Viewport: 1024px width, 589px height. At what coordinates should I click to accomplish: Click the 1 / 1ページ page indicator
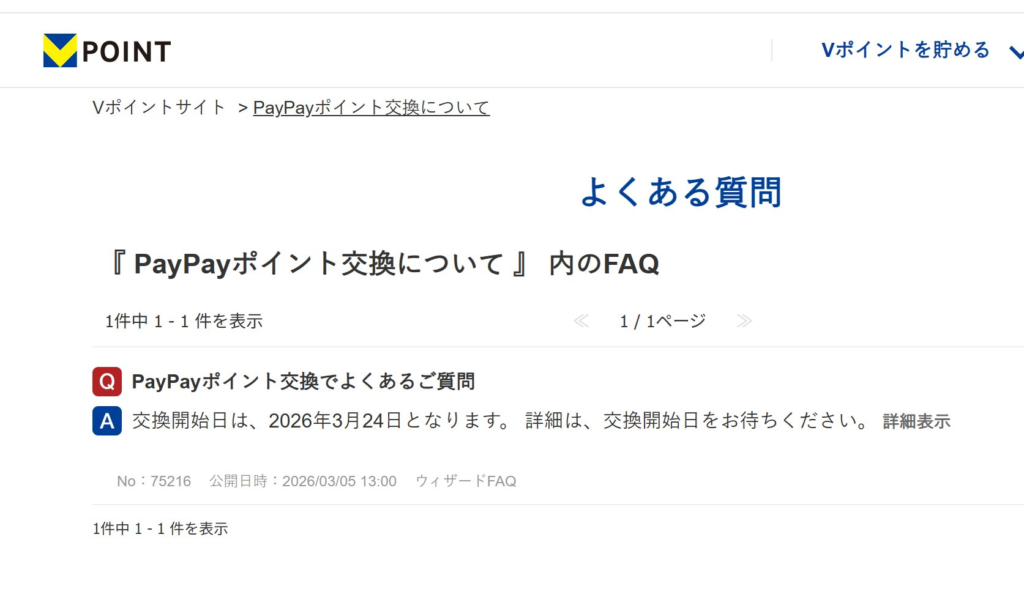pos(662,321)
